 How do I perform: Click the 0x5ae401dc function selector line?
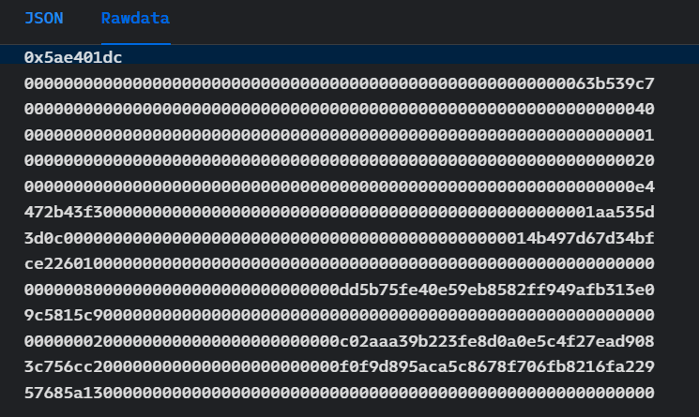[x=73, y=58]
